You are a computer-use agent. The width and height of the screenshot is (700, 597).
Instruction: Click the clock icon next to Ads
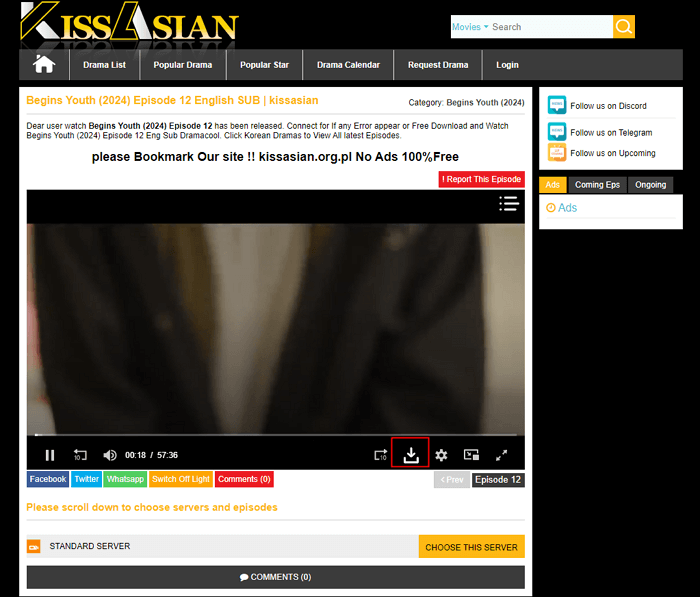551,208
